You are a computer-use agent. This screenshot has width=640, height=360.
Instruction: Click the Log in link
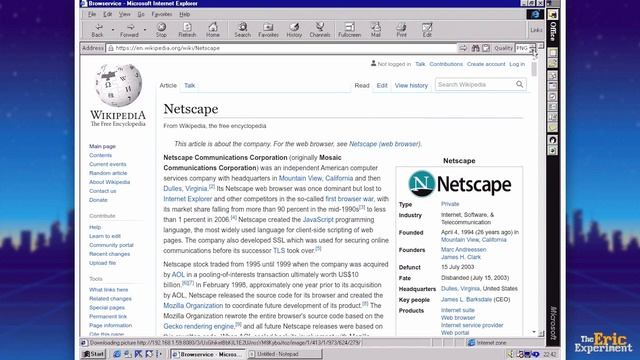tap(517, 64)
